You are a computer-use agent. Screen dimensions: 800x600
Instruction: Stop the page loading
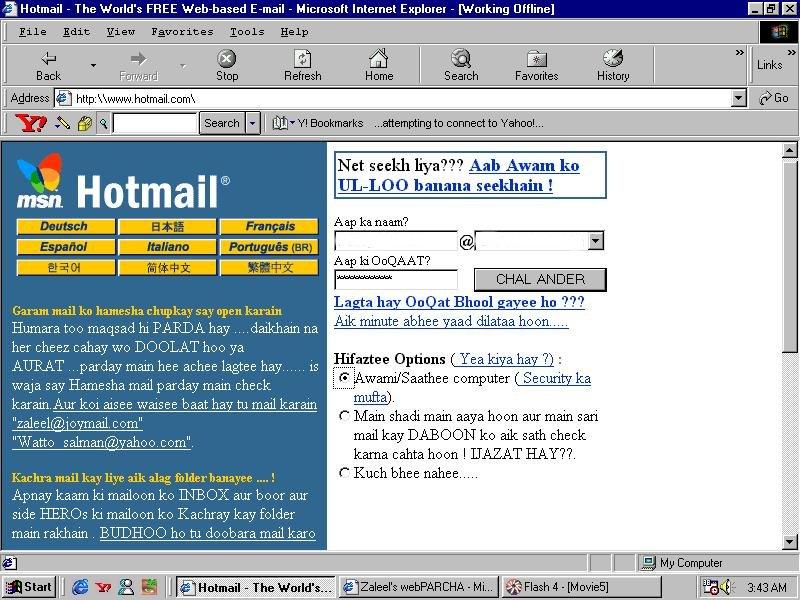click(227, 66)
